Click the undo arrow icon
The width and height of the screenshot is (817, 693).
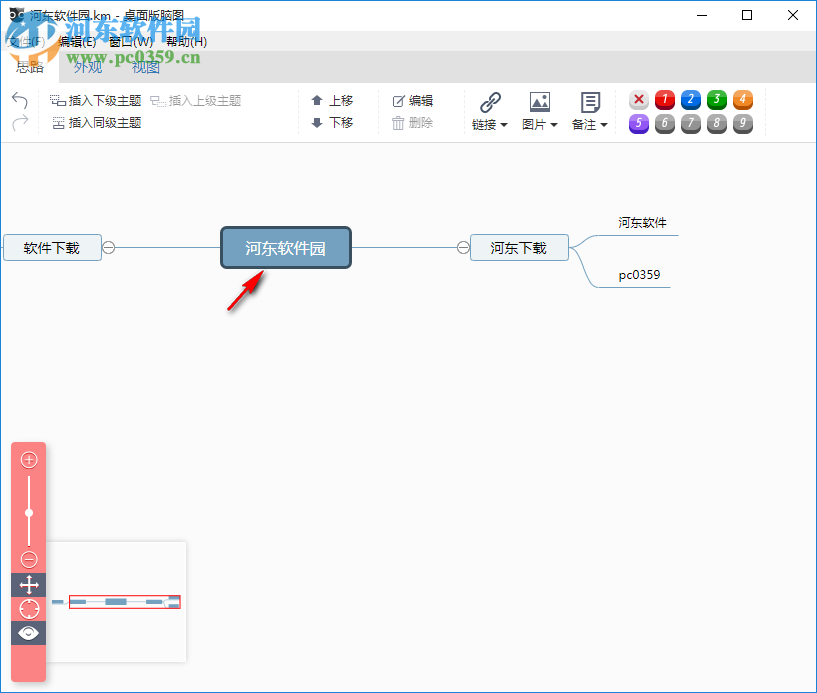point(20,100)
